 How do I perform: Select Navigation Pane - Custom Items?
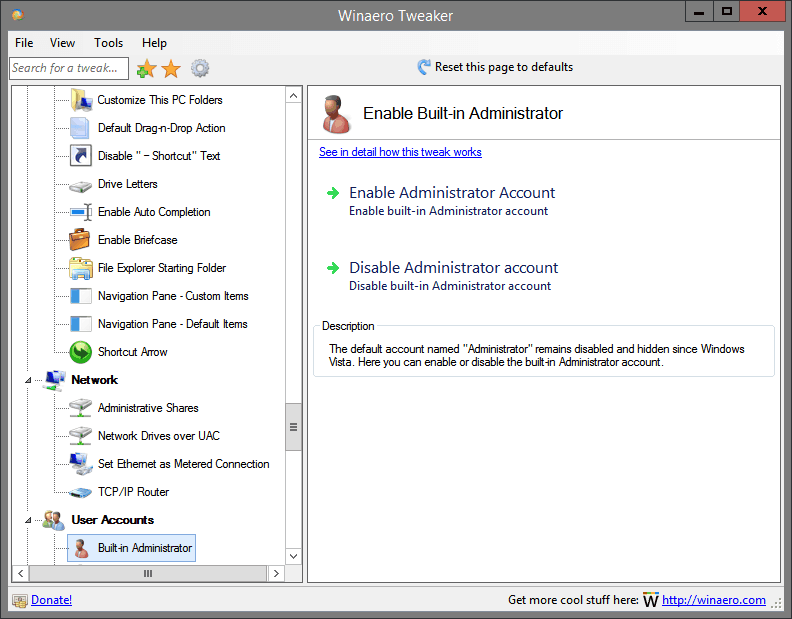point(173,296)
